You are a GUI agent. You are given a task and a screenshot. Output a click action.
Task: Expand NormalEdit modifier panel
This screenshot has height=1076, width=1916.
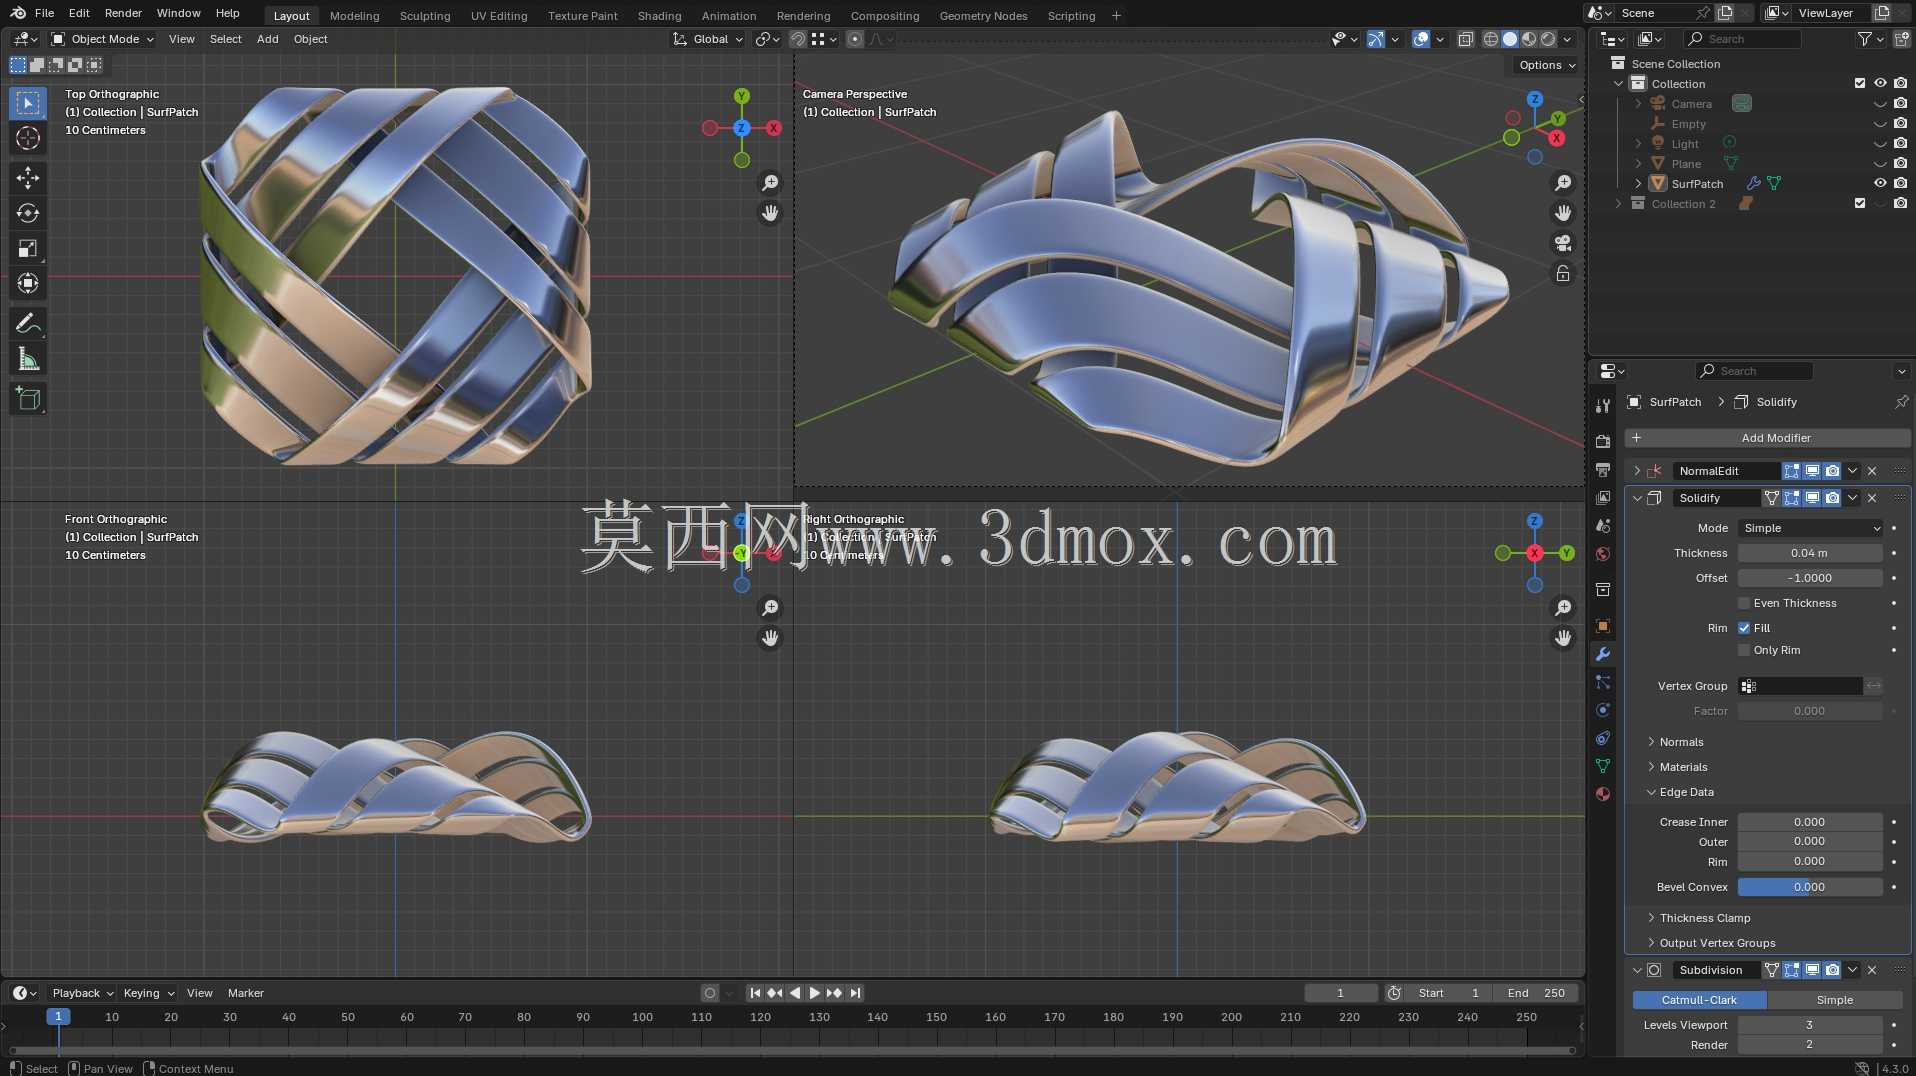pos(1637,471)
